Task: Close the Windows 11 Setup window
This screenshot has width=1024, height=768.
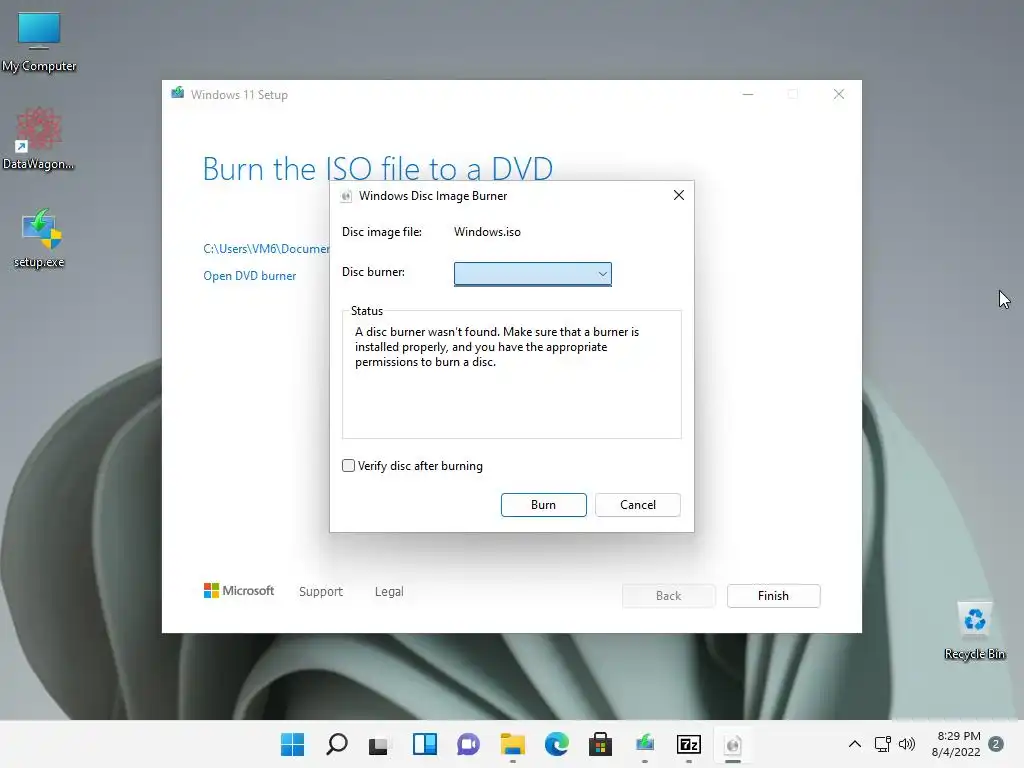Action: pos(839,94)
